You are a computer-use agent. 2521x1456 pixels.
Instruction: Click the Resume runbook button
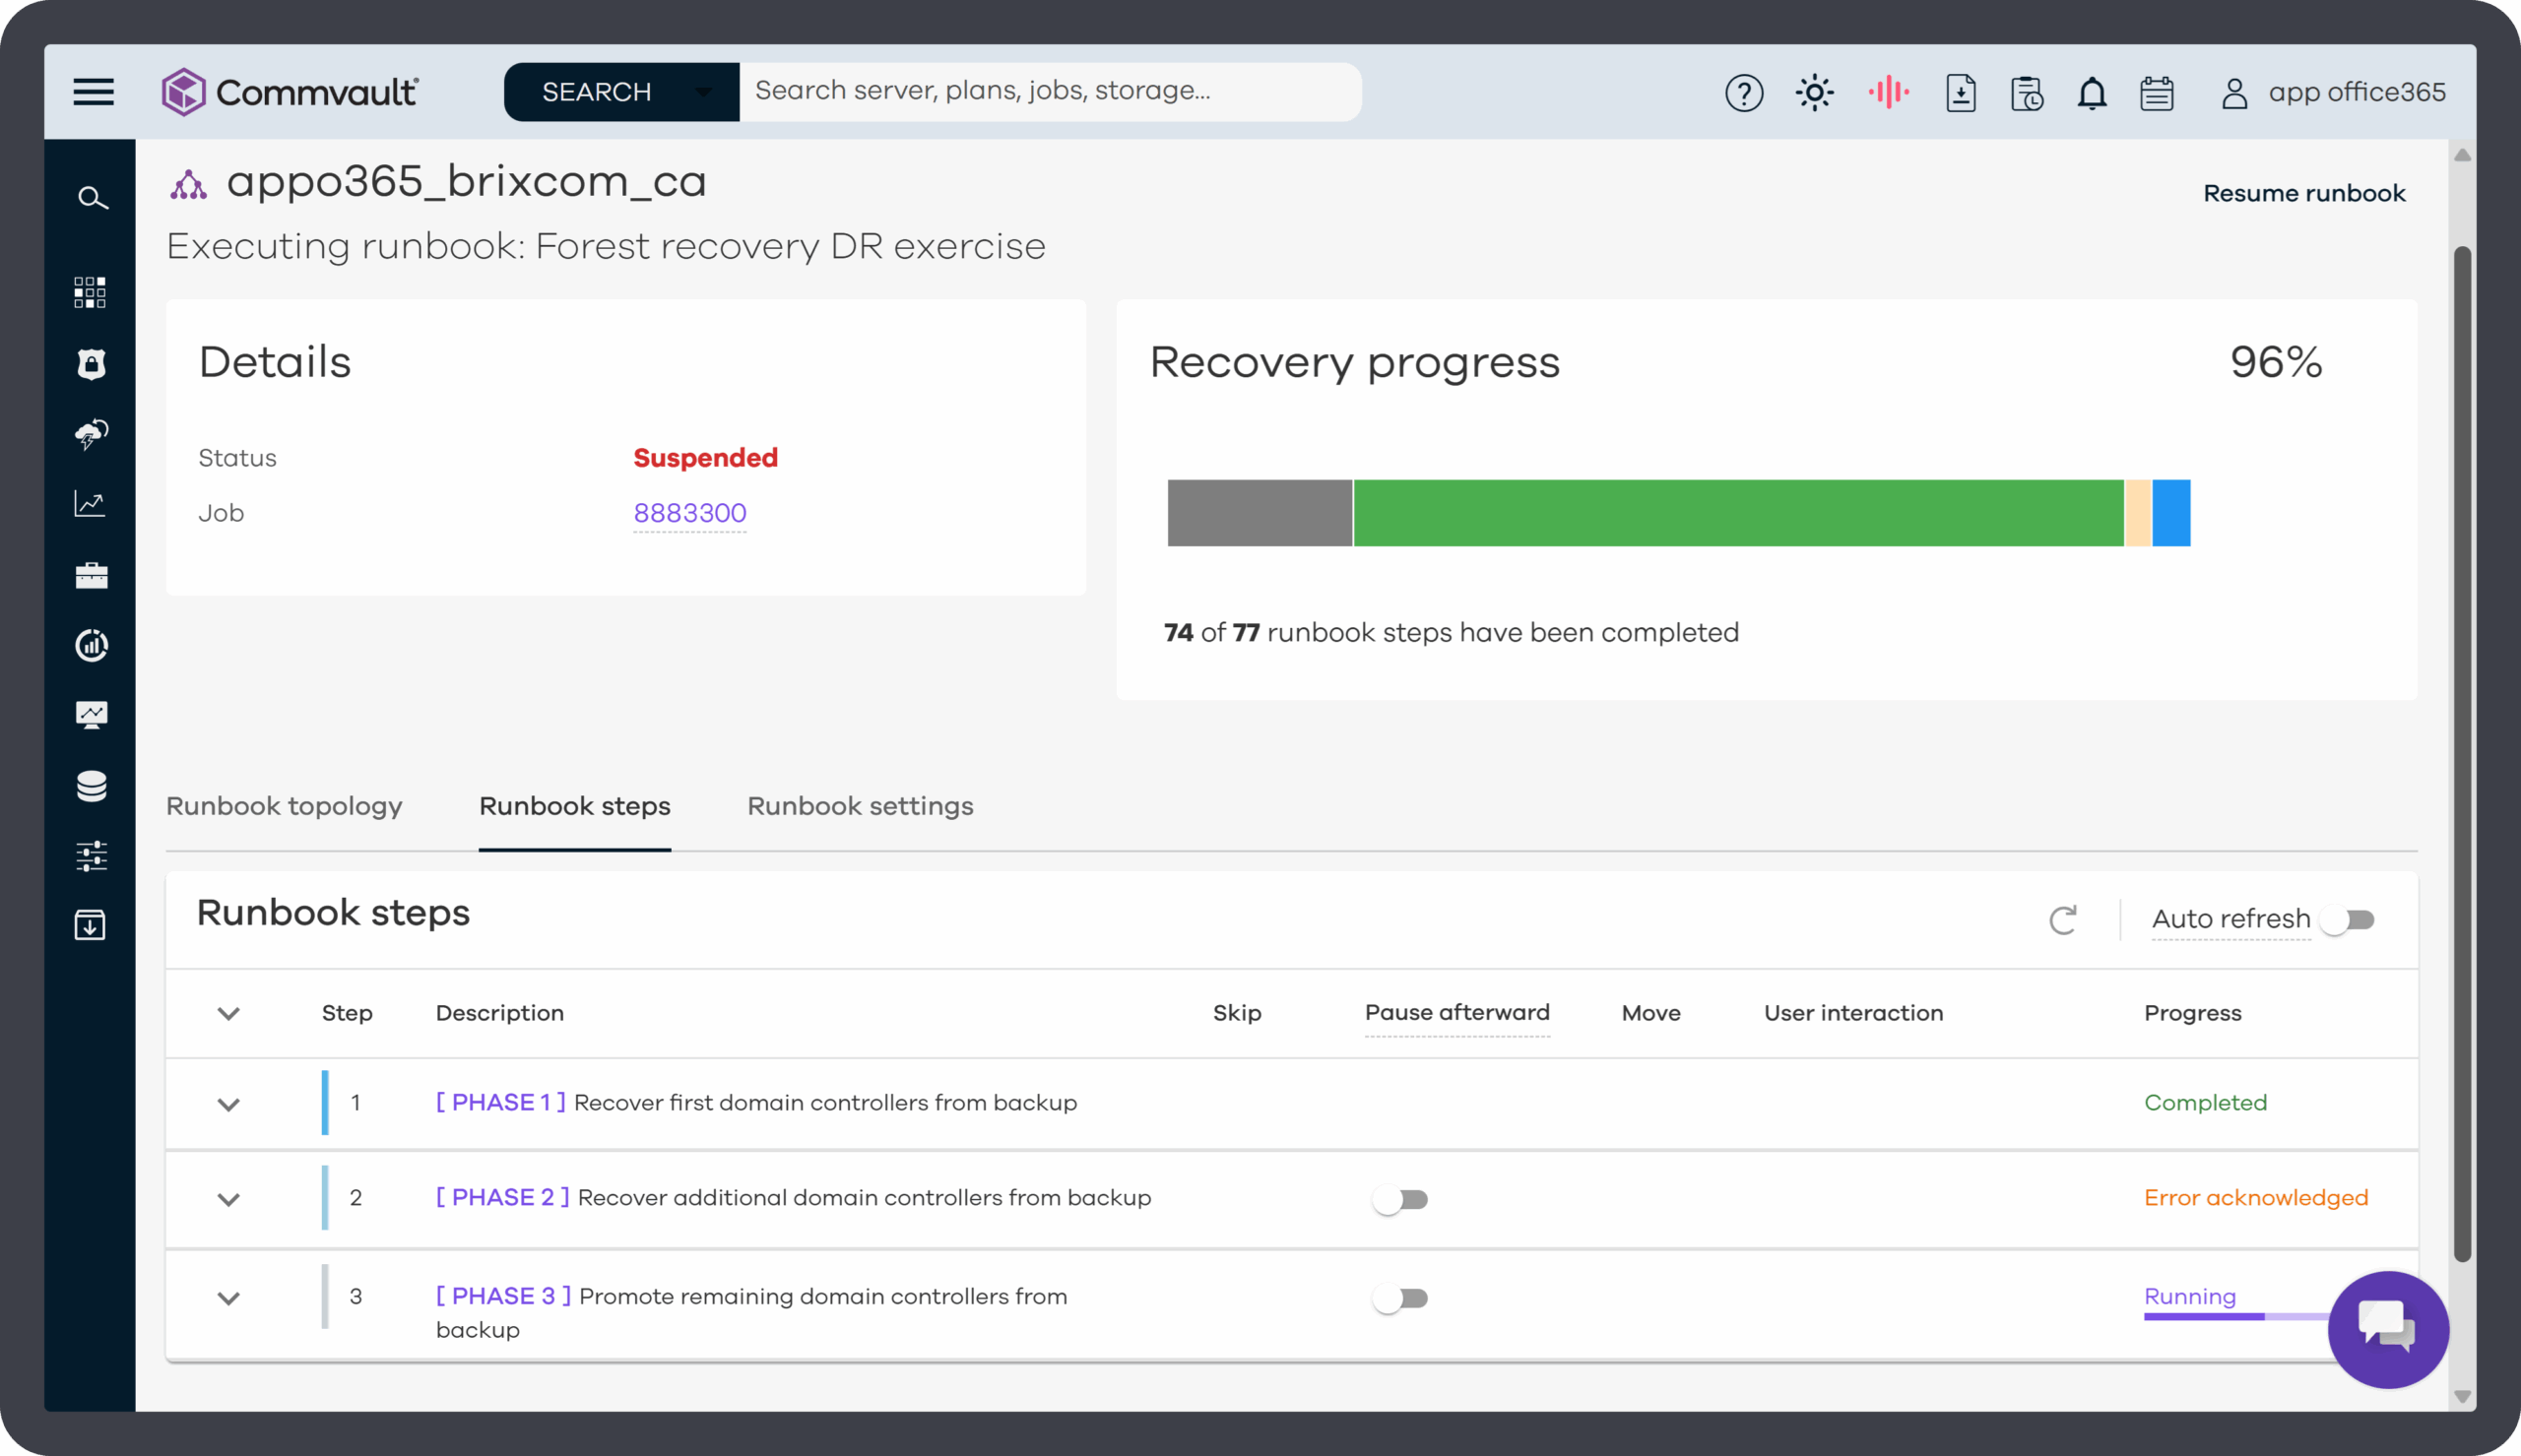click(x=2304, y=193)
